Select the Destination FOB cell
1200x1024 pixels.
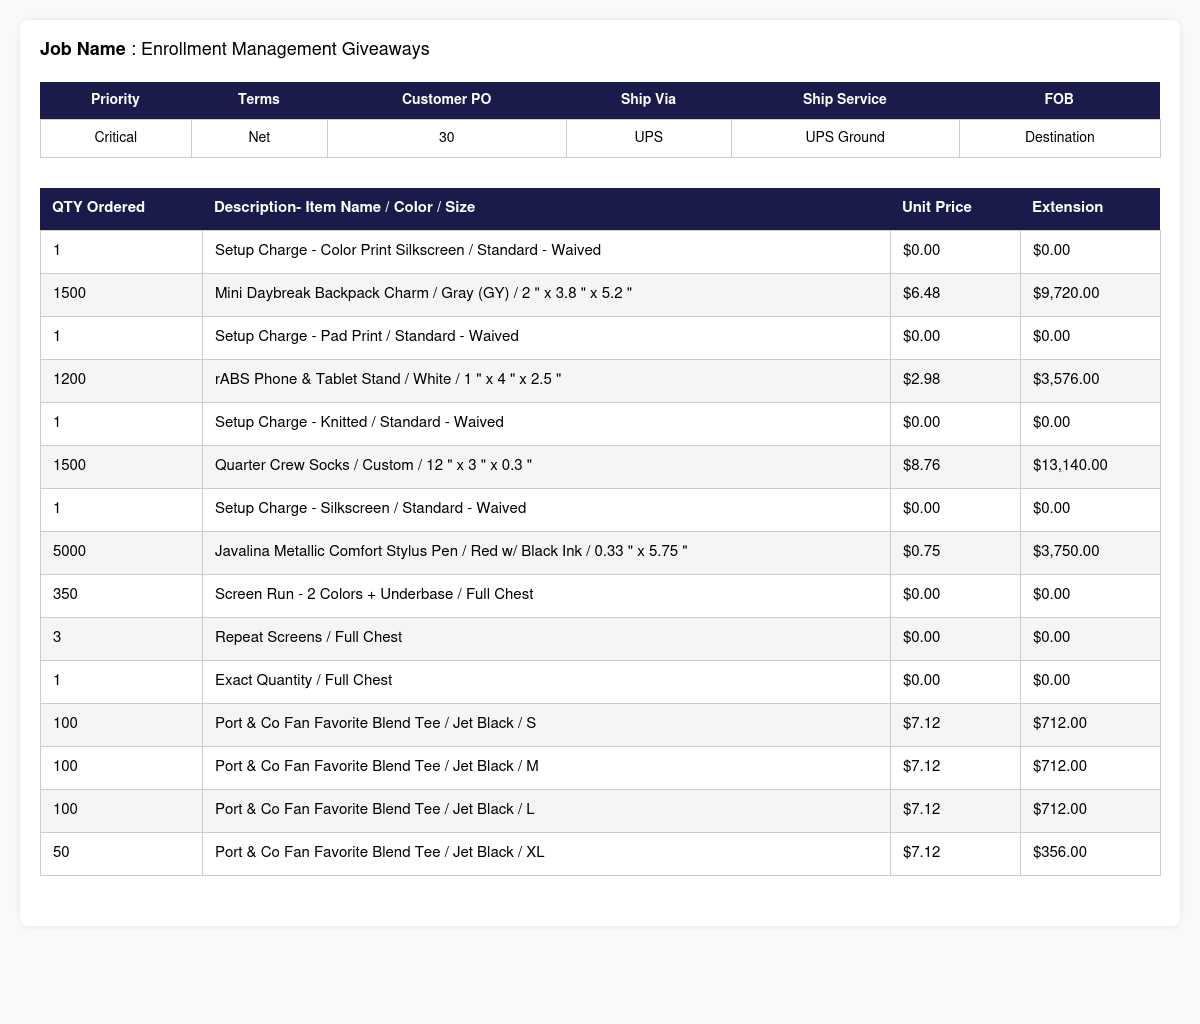tap(1059, 138)
